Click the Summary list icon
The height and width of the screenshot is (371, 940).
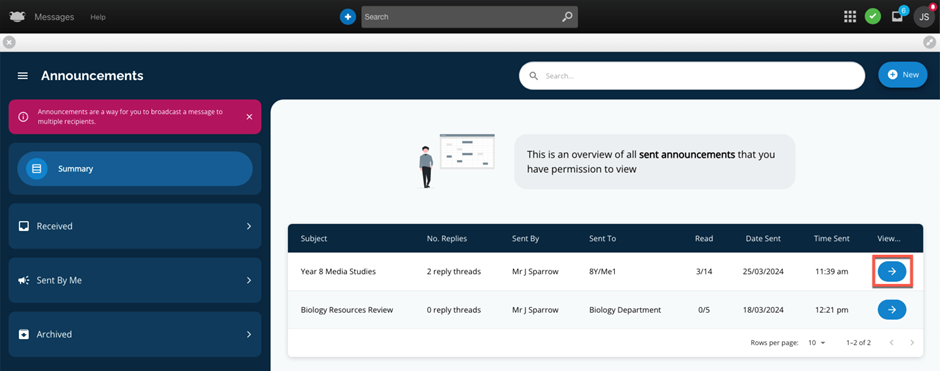(37, 169)
